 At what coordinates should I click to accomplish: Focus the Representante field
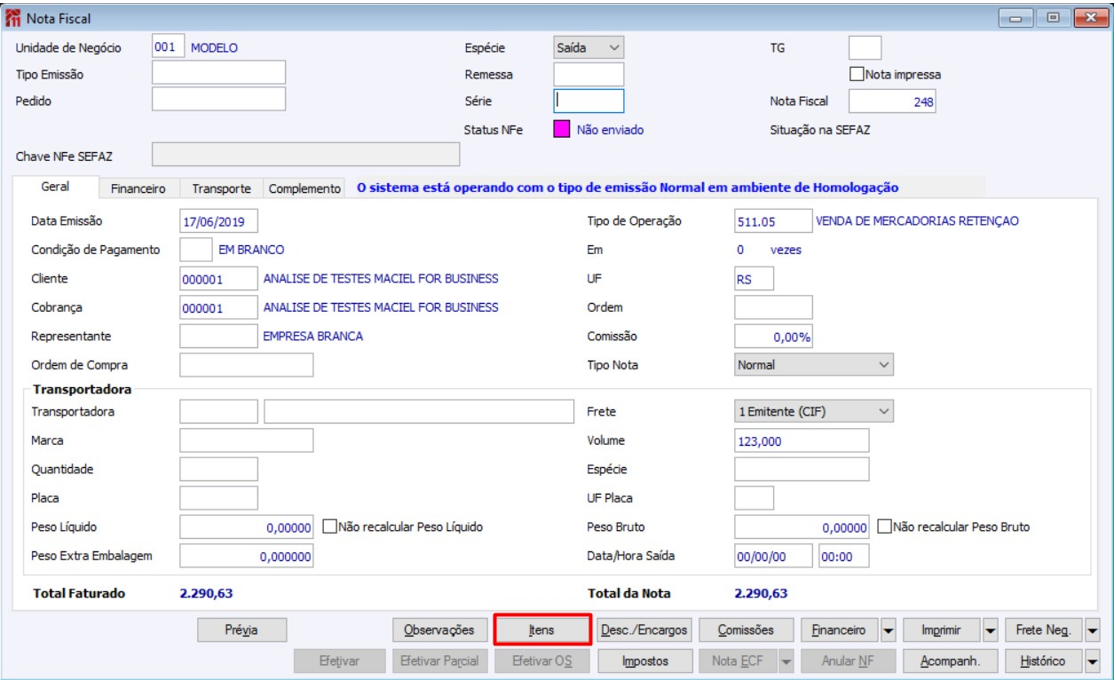(219, 336)
